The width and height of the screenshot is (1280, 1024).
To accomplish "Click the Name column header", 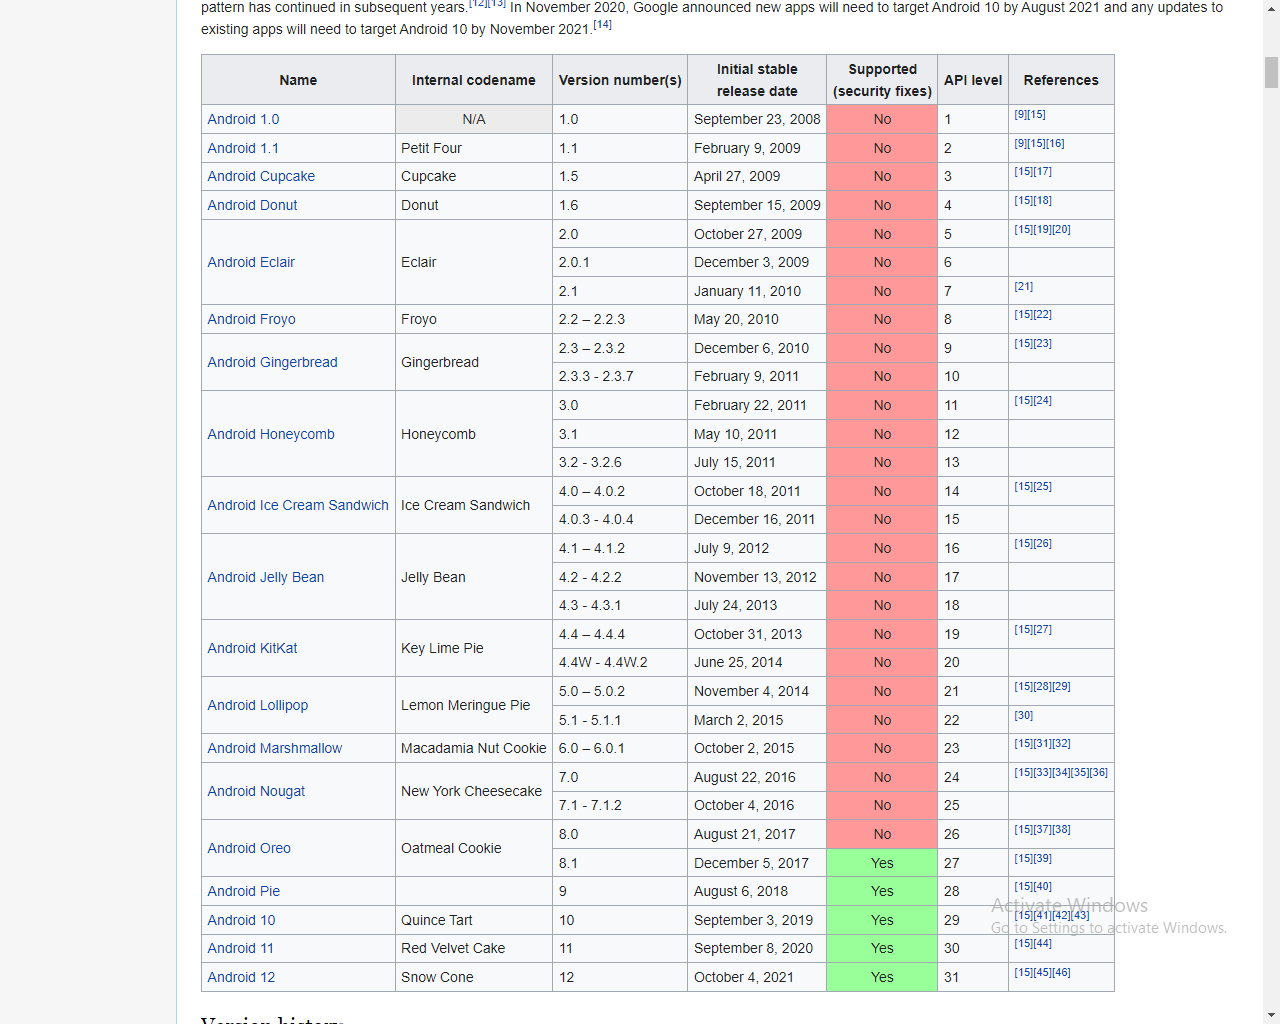I will [298, 80].
